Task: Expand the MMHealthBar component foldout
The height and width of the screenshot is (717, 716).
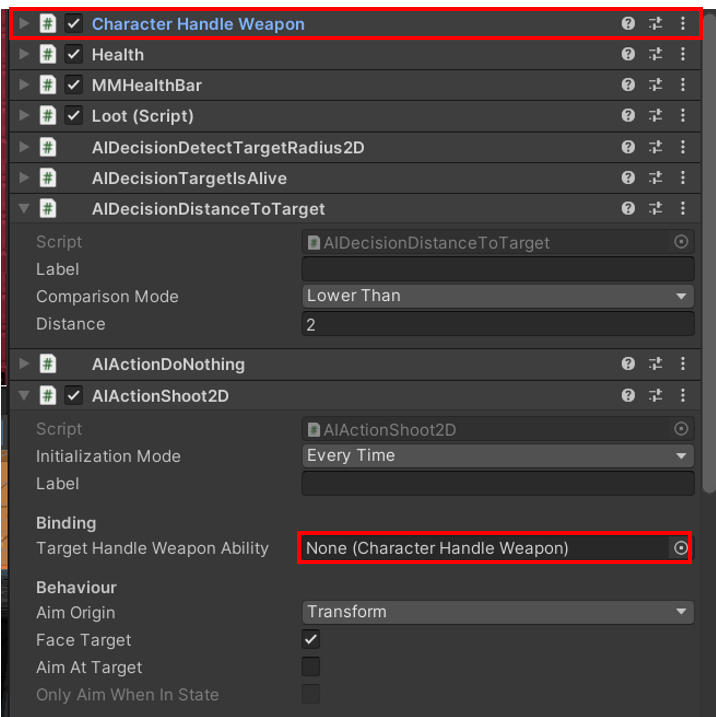Action: [24, 85]
